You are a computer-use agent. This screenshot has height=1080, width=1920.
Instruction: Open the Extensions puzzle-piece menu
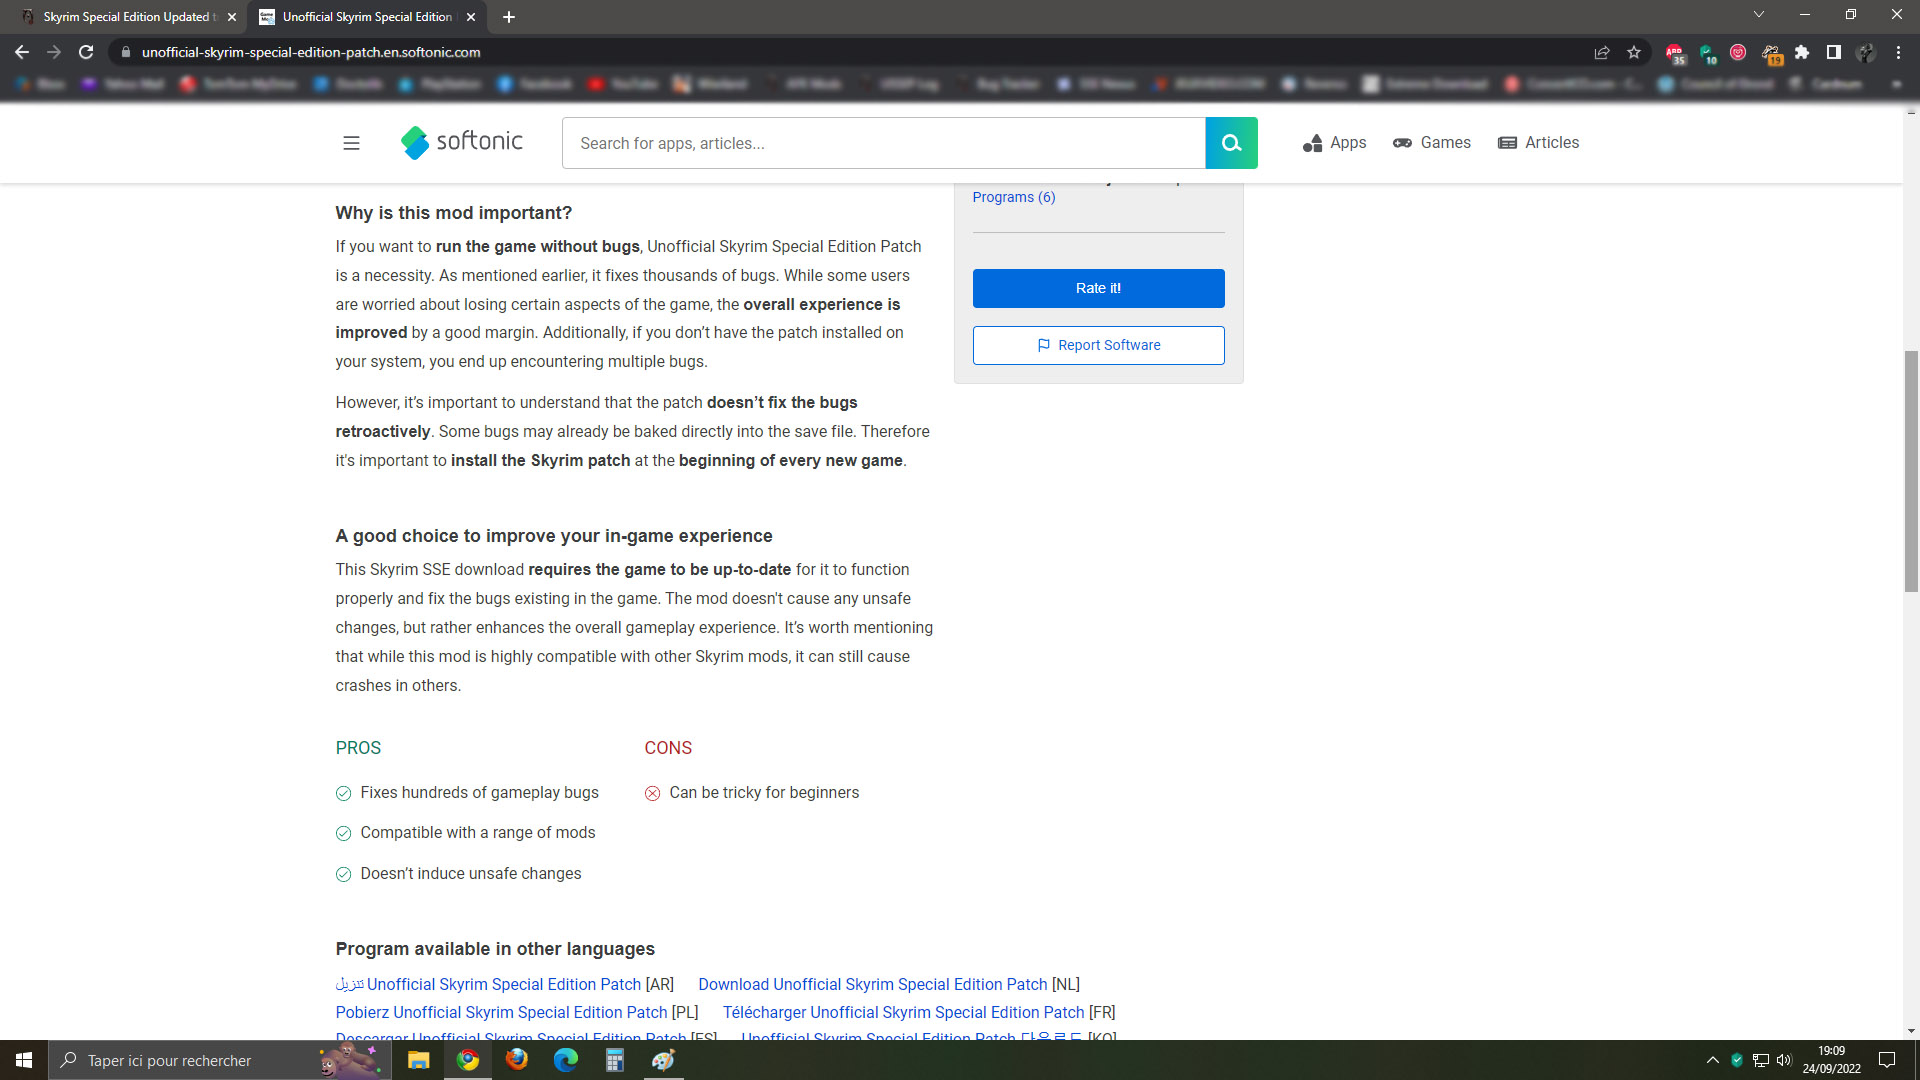[1802, 52]
